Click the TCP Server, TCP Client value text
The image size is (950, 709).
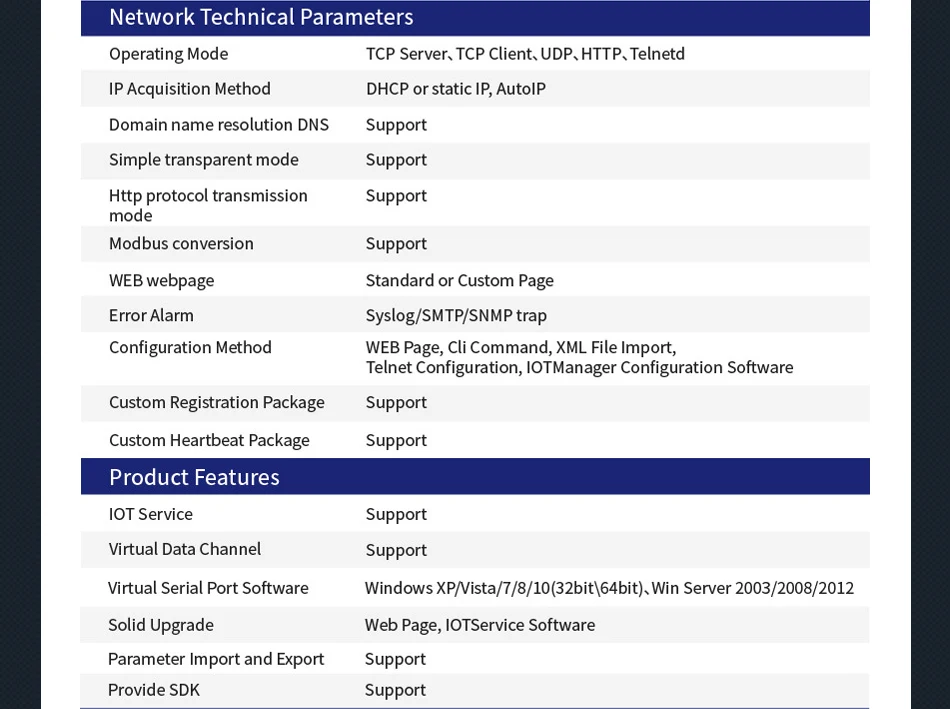tap(525, 54)
